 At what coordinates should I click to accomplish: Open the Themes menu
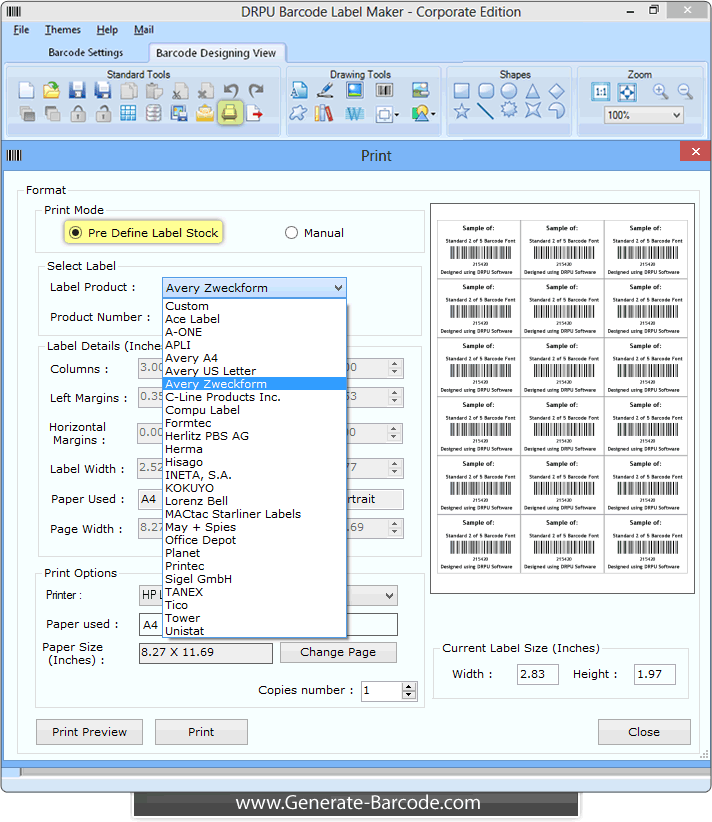[x=63, y=30]
